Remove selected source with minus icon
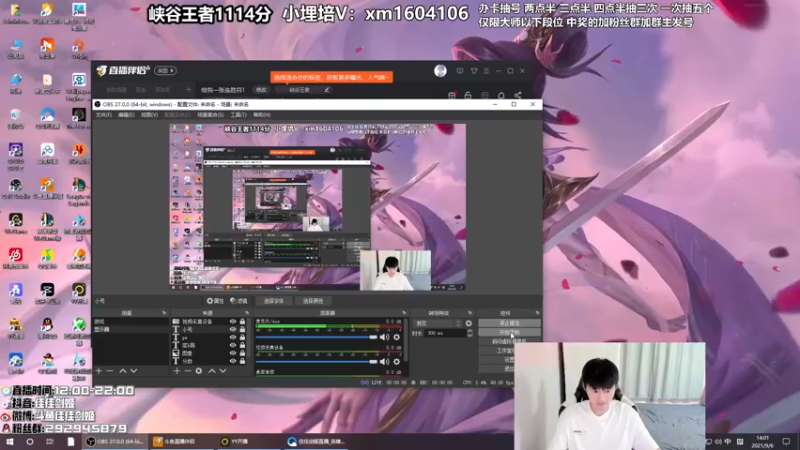800x450 pixels. pos(187,371)
